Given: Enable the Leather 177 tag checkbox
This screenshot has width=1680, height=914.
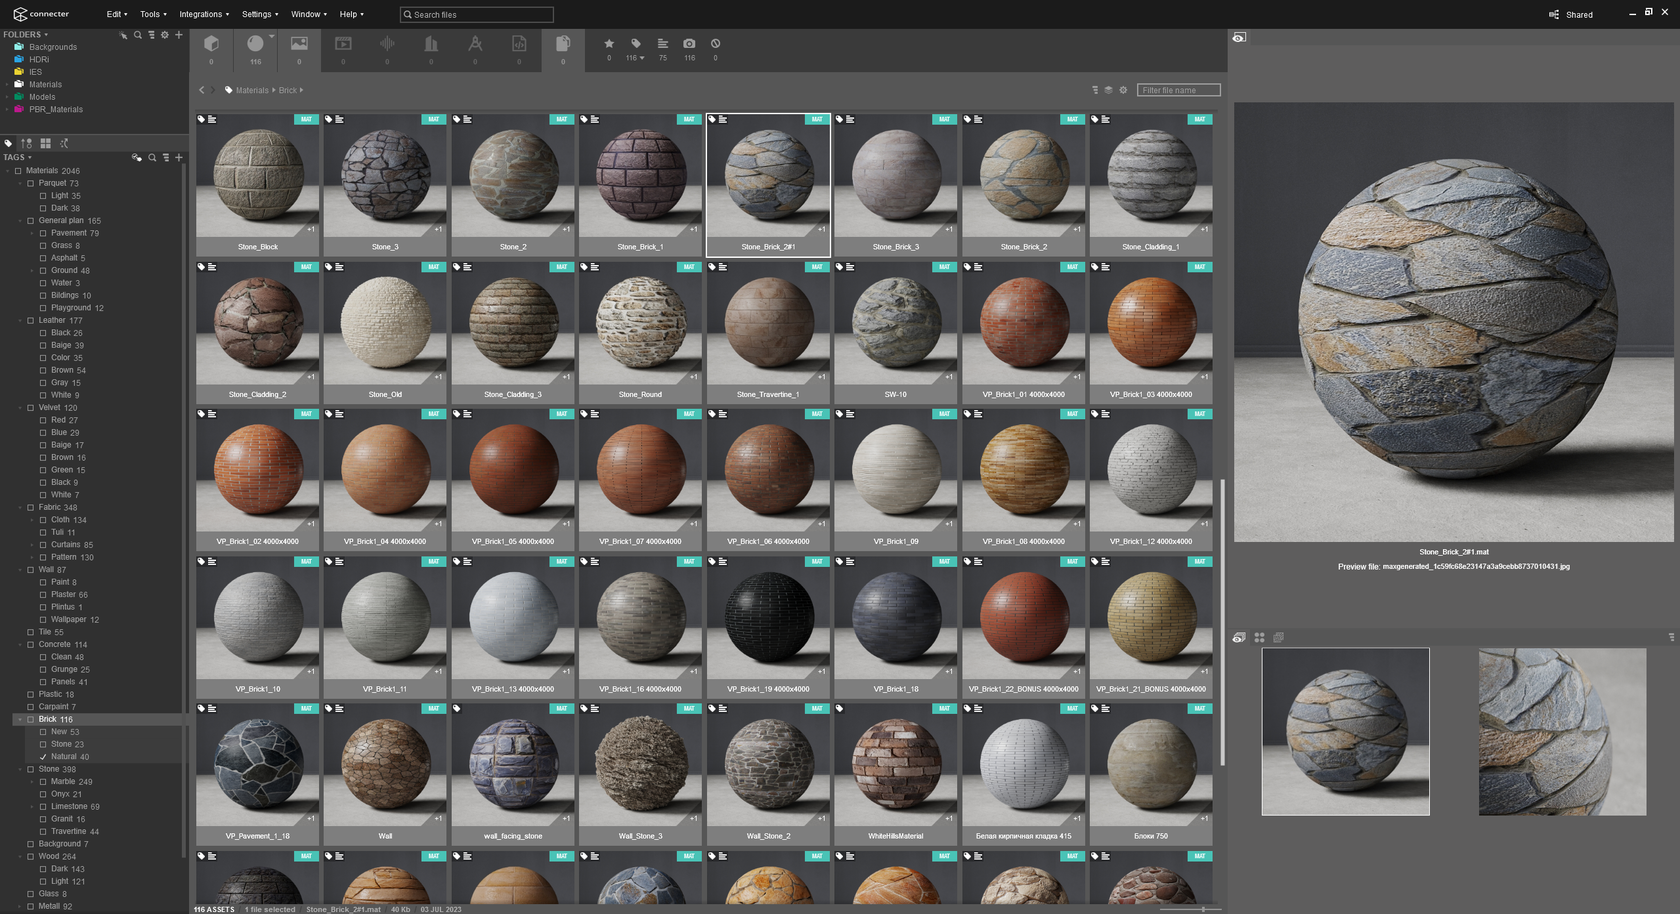Looking at the screenshot, I should click(31, 321).
